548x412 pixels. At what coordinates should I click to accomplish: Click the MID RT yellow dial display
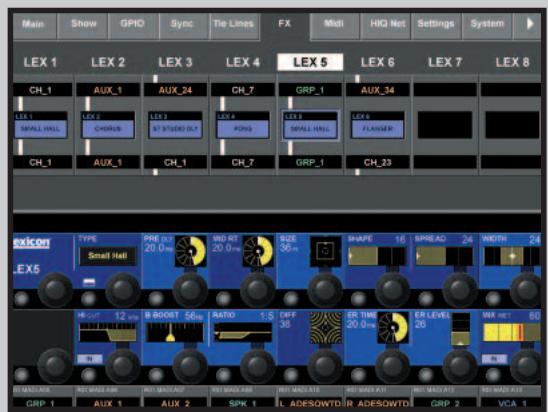(x=258, y=251)
